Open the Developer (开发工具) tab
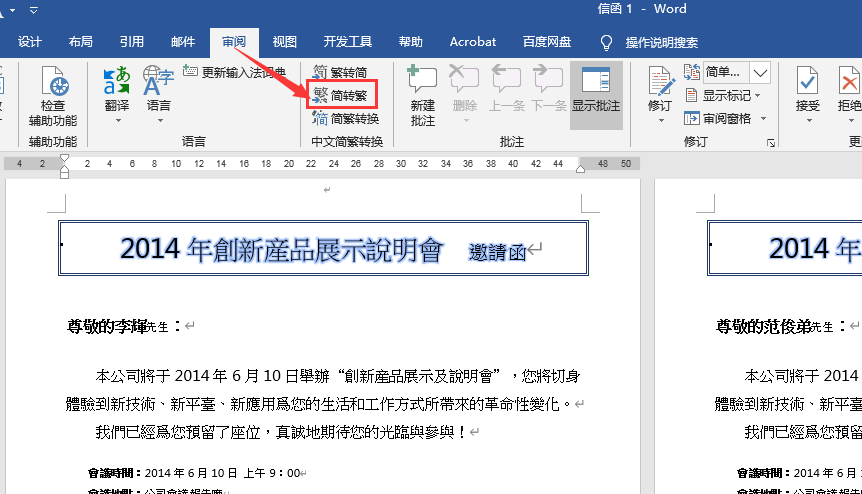Viewport: 862px width, 494px height. click(348, 42)
